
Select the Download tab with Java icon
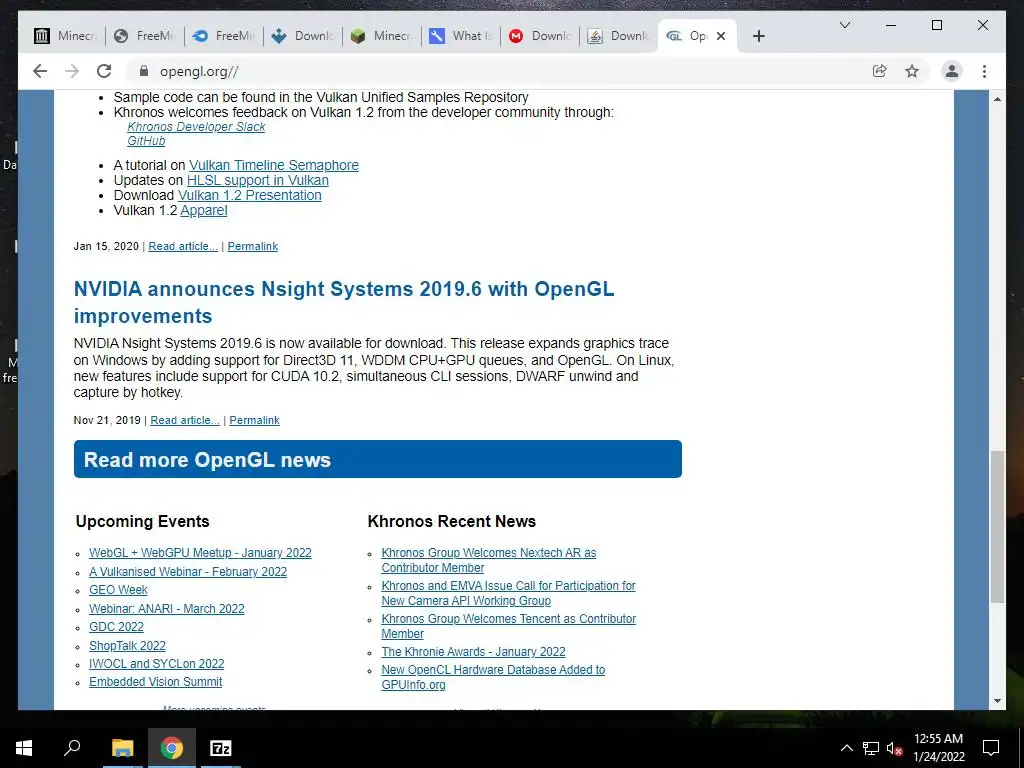[x=618, y=36]
